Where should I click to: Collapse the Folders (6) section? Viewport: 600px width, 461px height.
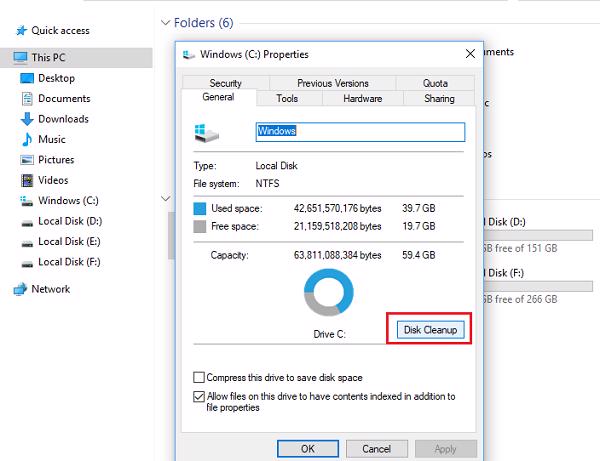165,23
